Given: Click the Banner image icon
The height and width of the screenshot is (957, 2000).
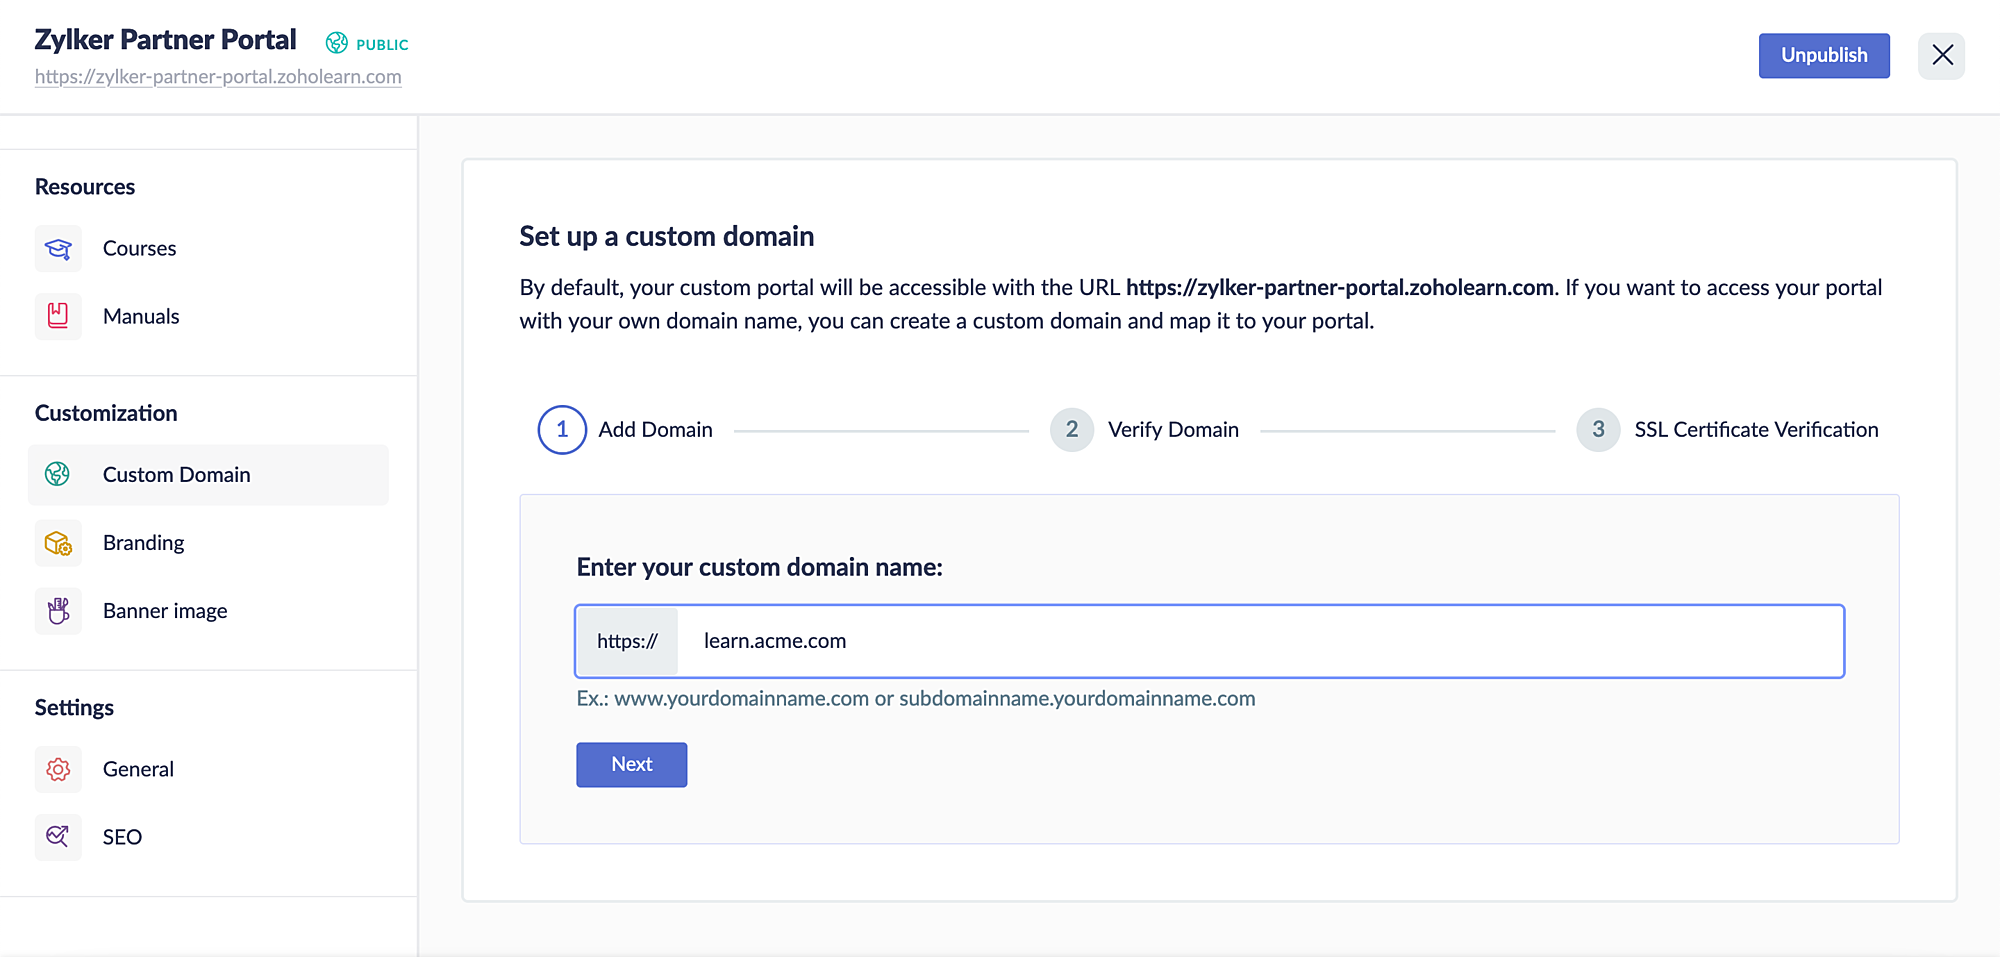Looking at the screenshot, I should (x=58, y=611).
